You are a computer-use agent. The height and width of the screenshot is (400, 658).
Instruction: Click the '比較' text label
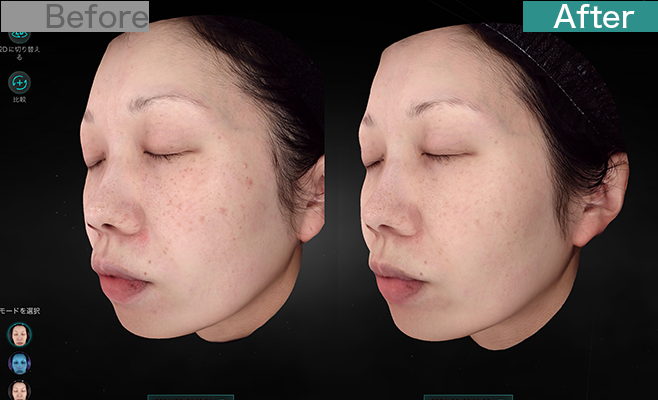click(x=18, y=101)
